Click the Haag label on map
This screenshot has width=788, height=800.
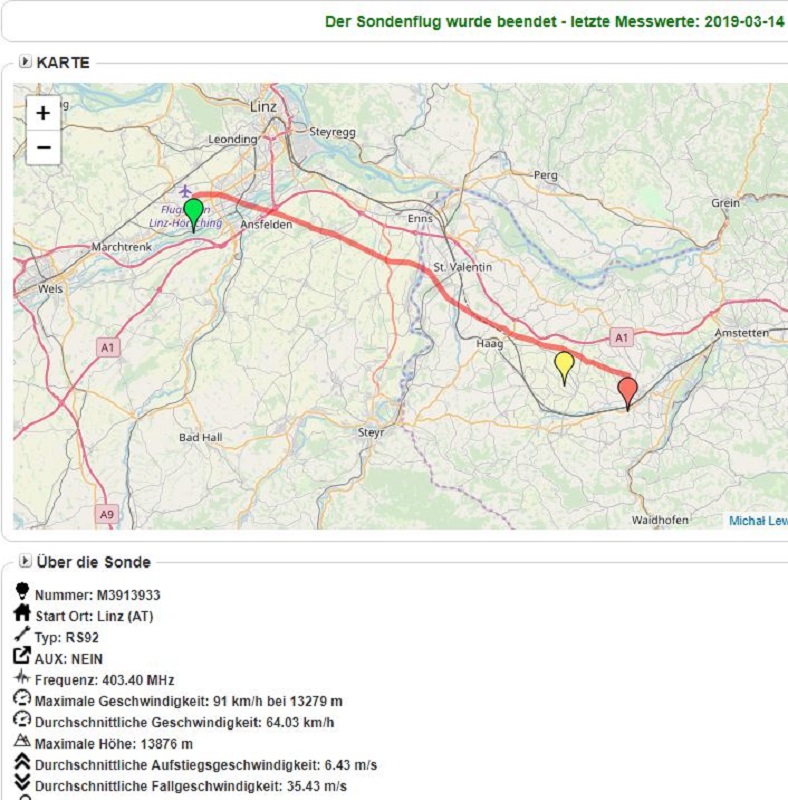point(490,344)
